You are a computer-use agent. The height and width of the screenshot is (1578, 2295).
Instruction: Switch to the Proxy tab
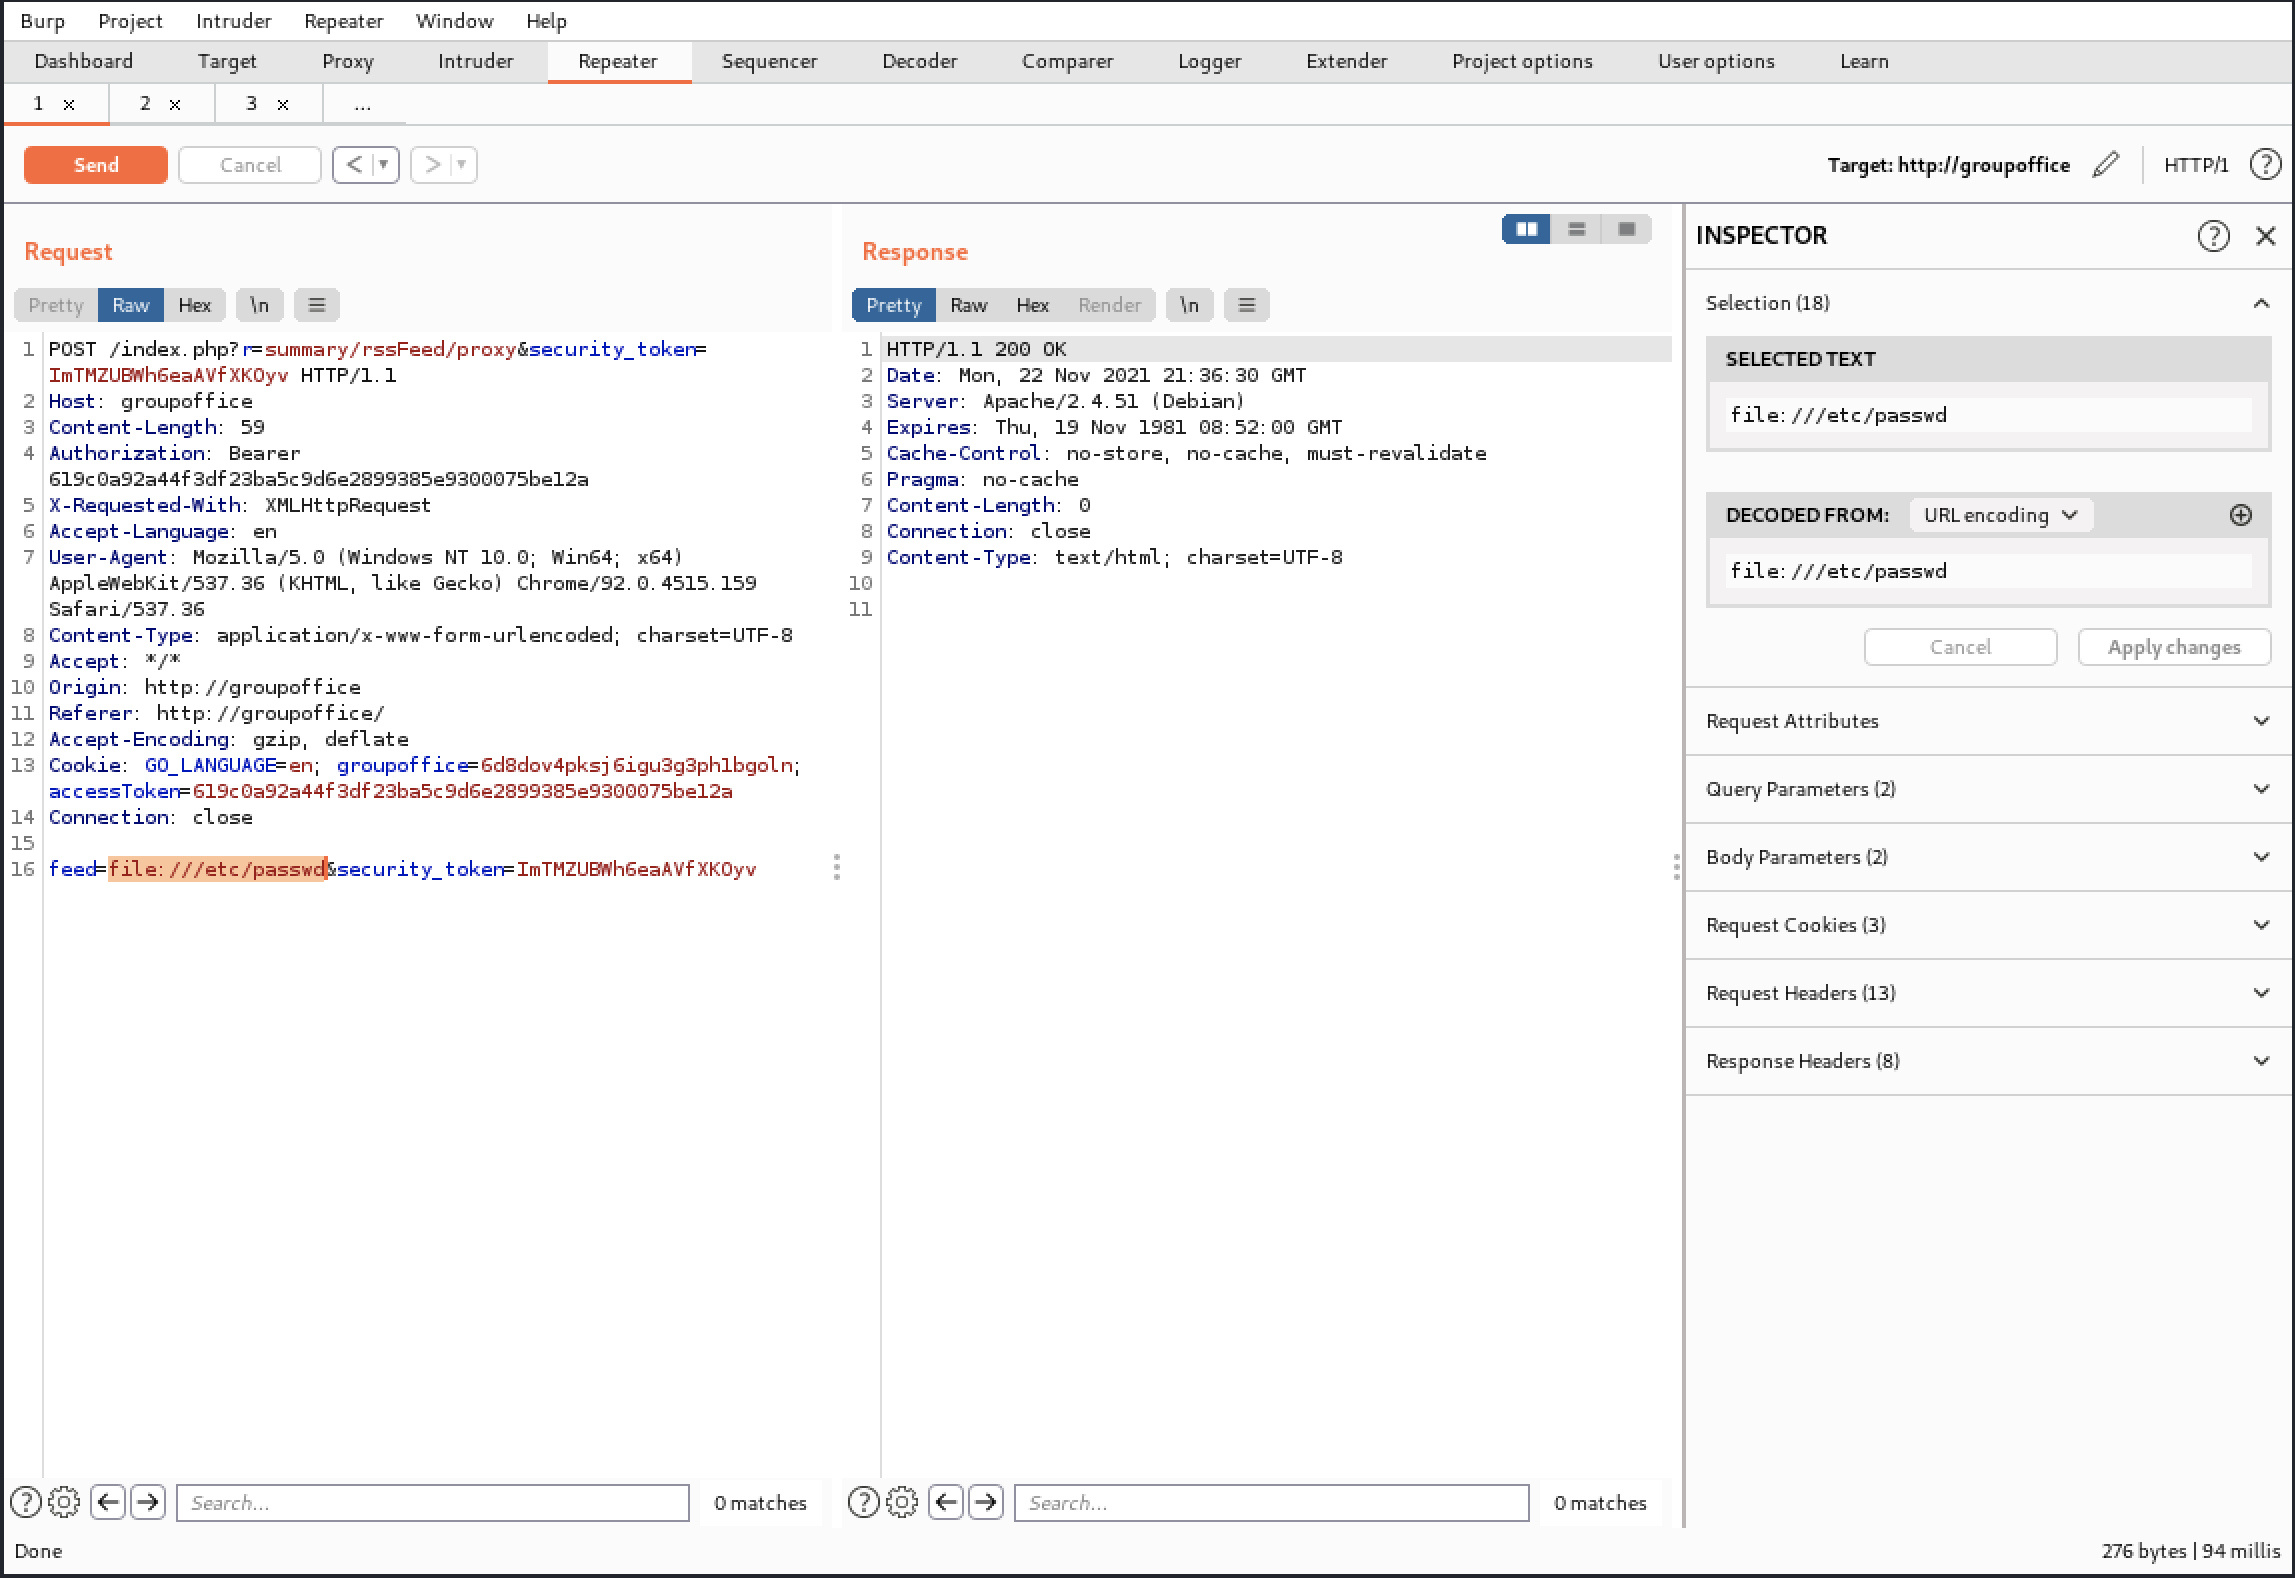348,61
